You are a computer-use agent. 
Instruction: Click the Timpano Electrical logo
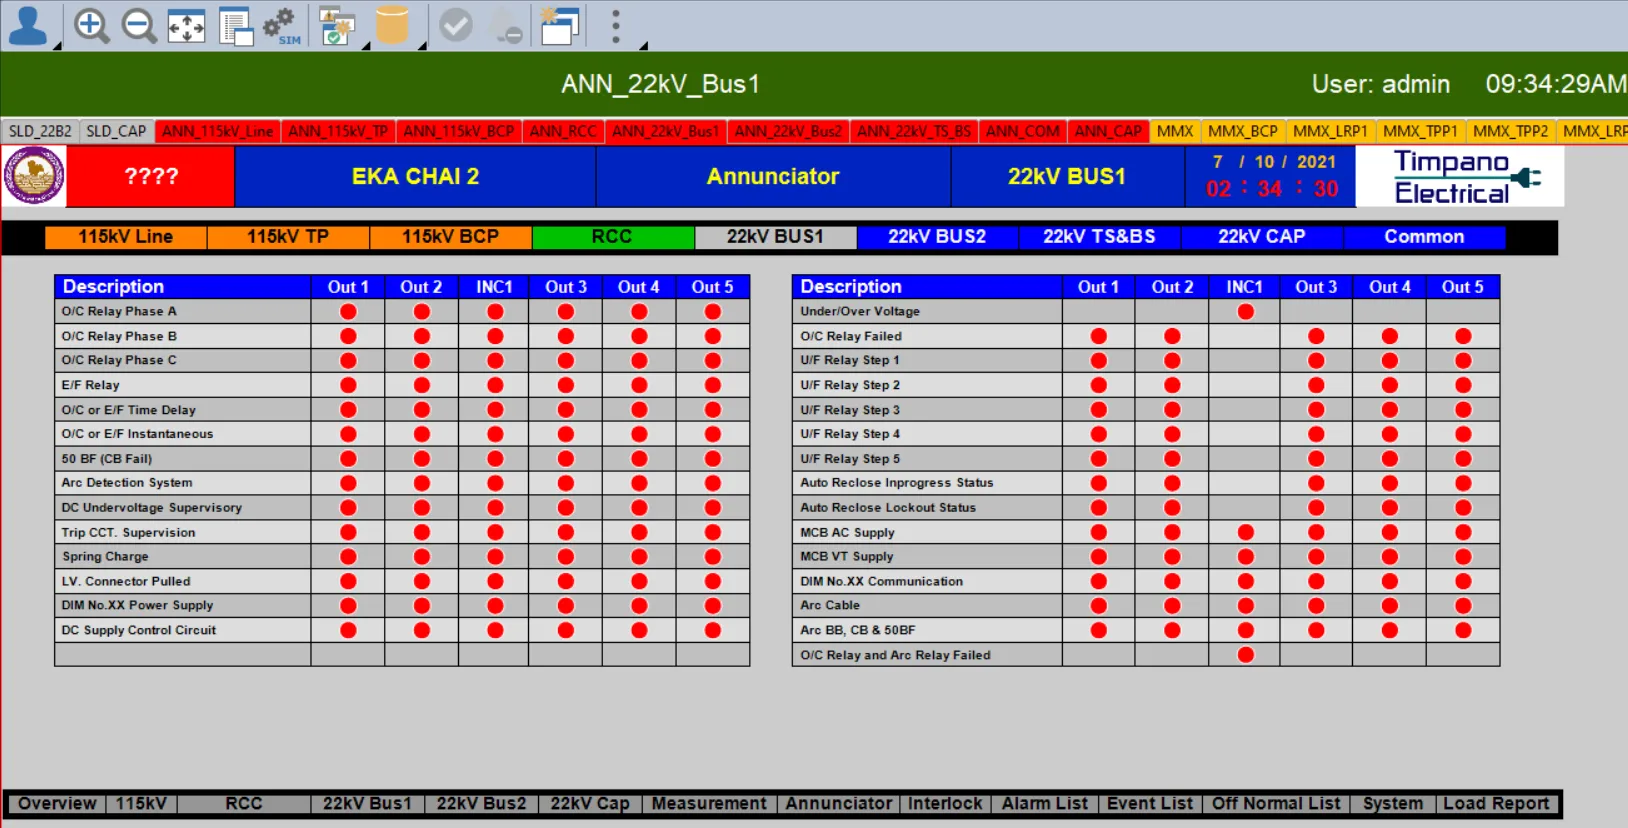pos(1460,177)
